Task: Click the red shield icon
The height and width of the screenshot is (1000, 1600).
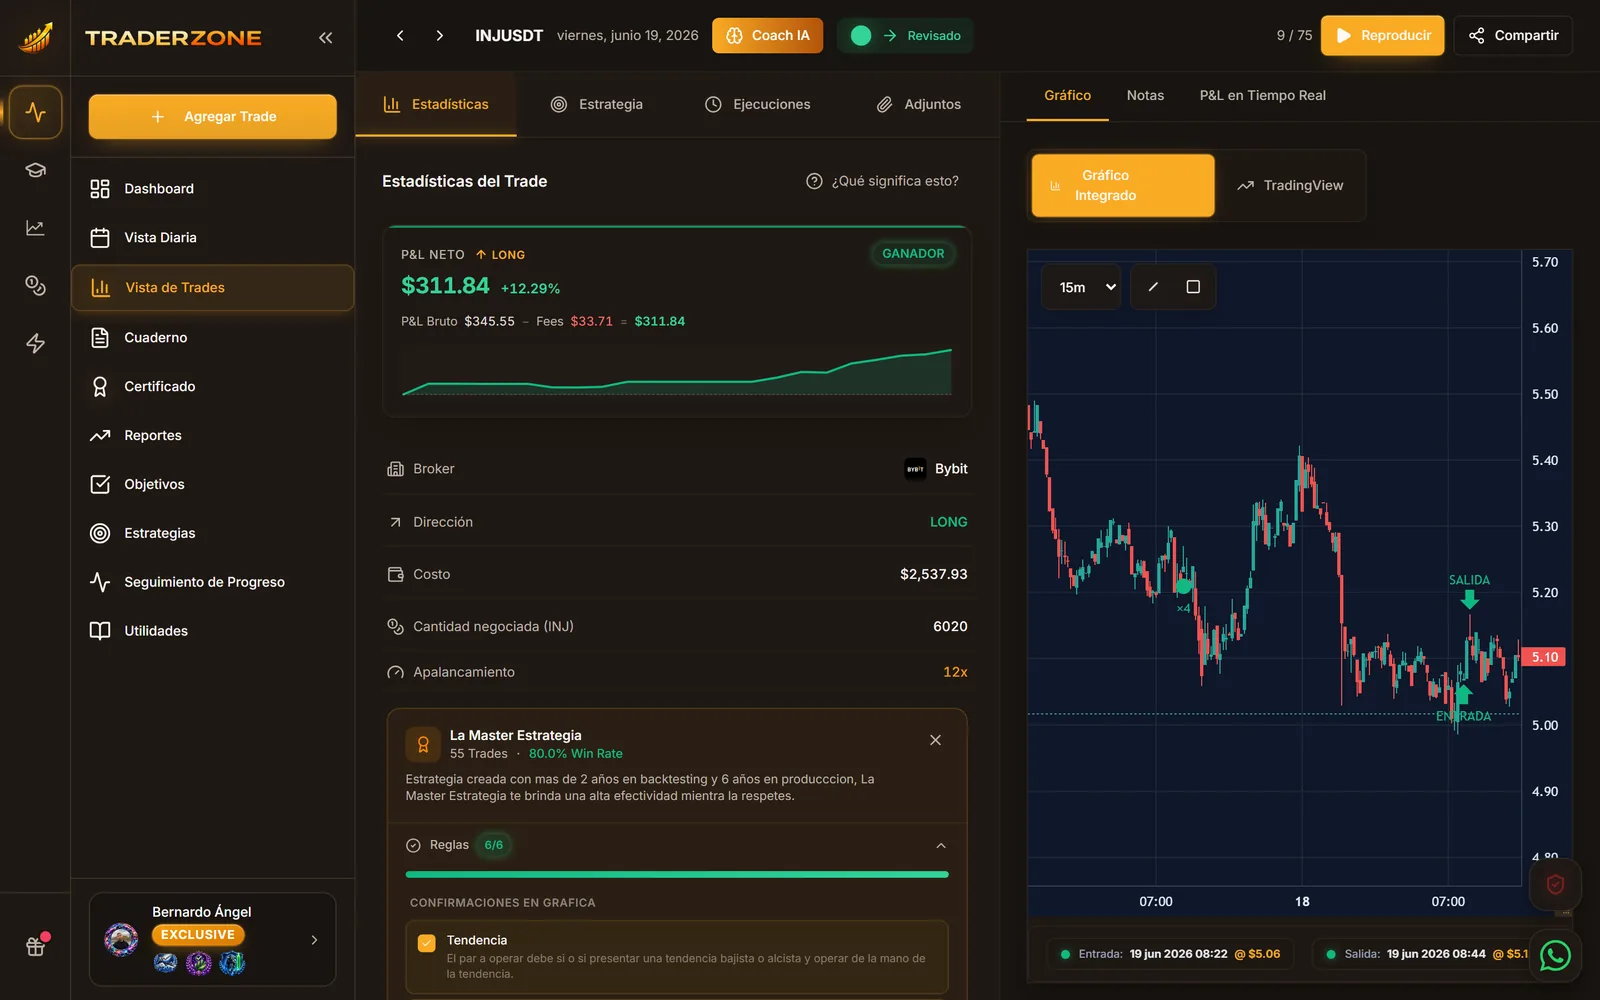Action: 1555,884
